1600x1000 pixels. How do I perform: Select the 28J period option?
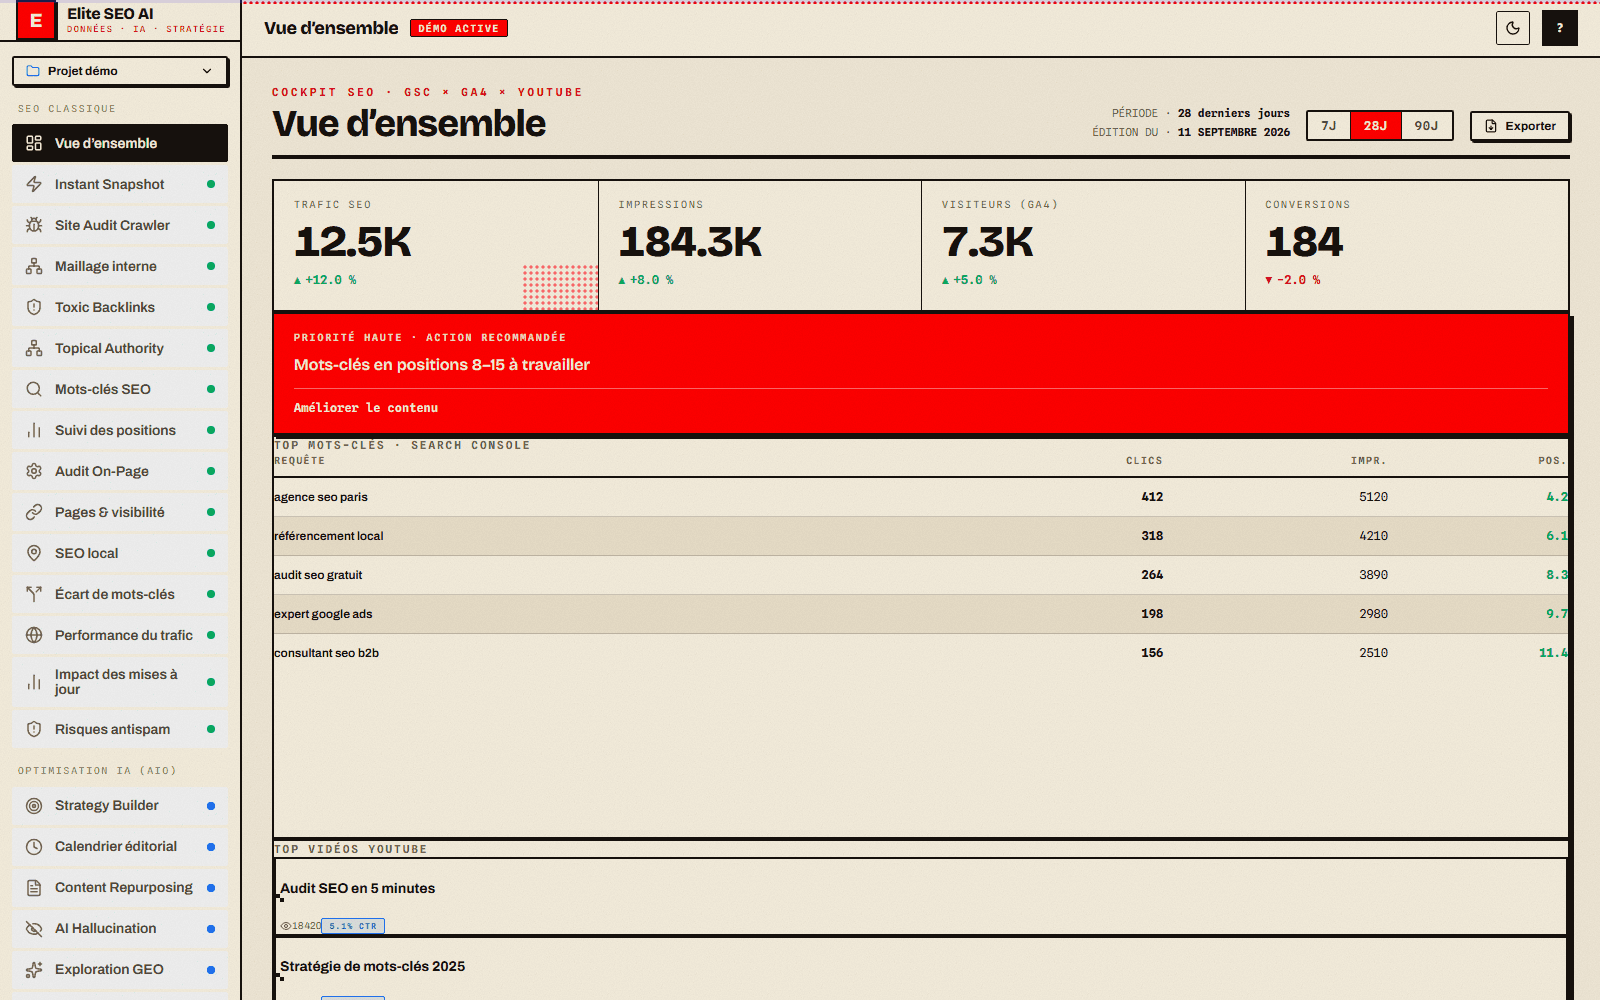coord(1375,126)
